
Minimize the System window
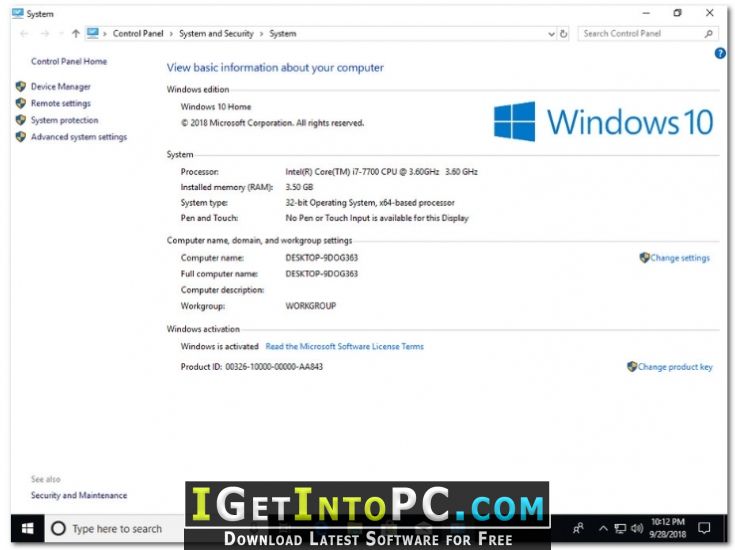[x=646, y=13]
